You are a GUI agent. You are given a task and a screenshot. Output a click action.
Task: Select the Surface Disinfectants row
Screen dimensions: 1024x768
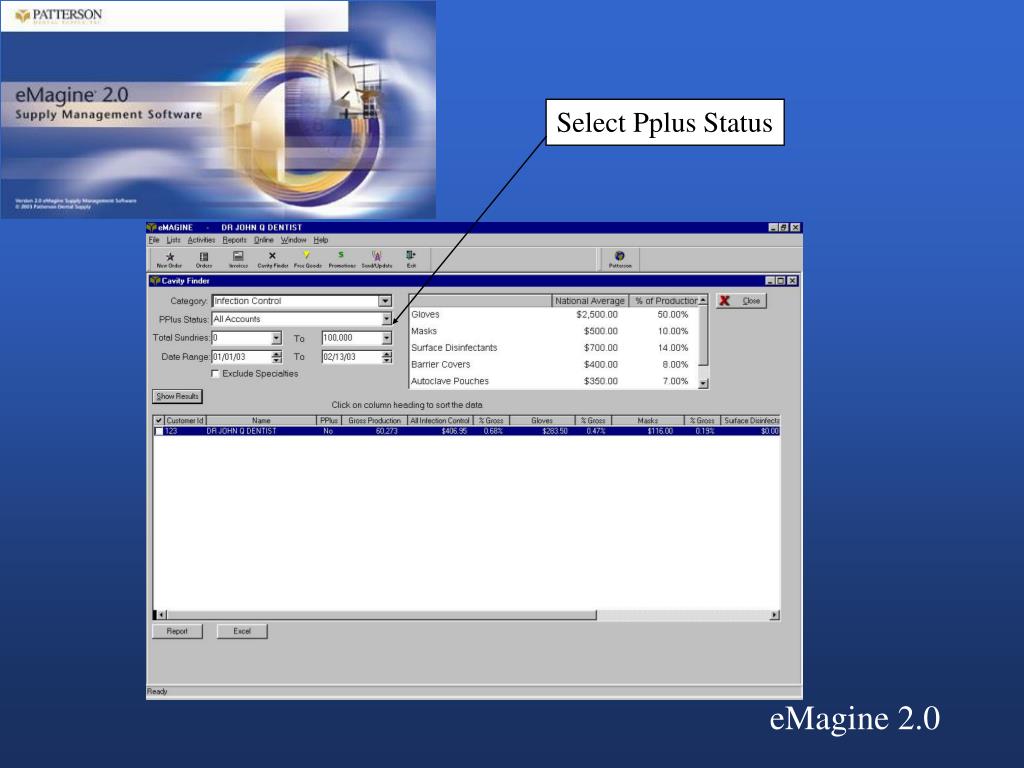click(x=554, y=348)
